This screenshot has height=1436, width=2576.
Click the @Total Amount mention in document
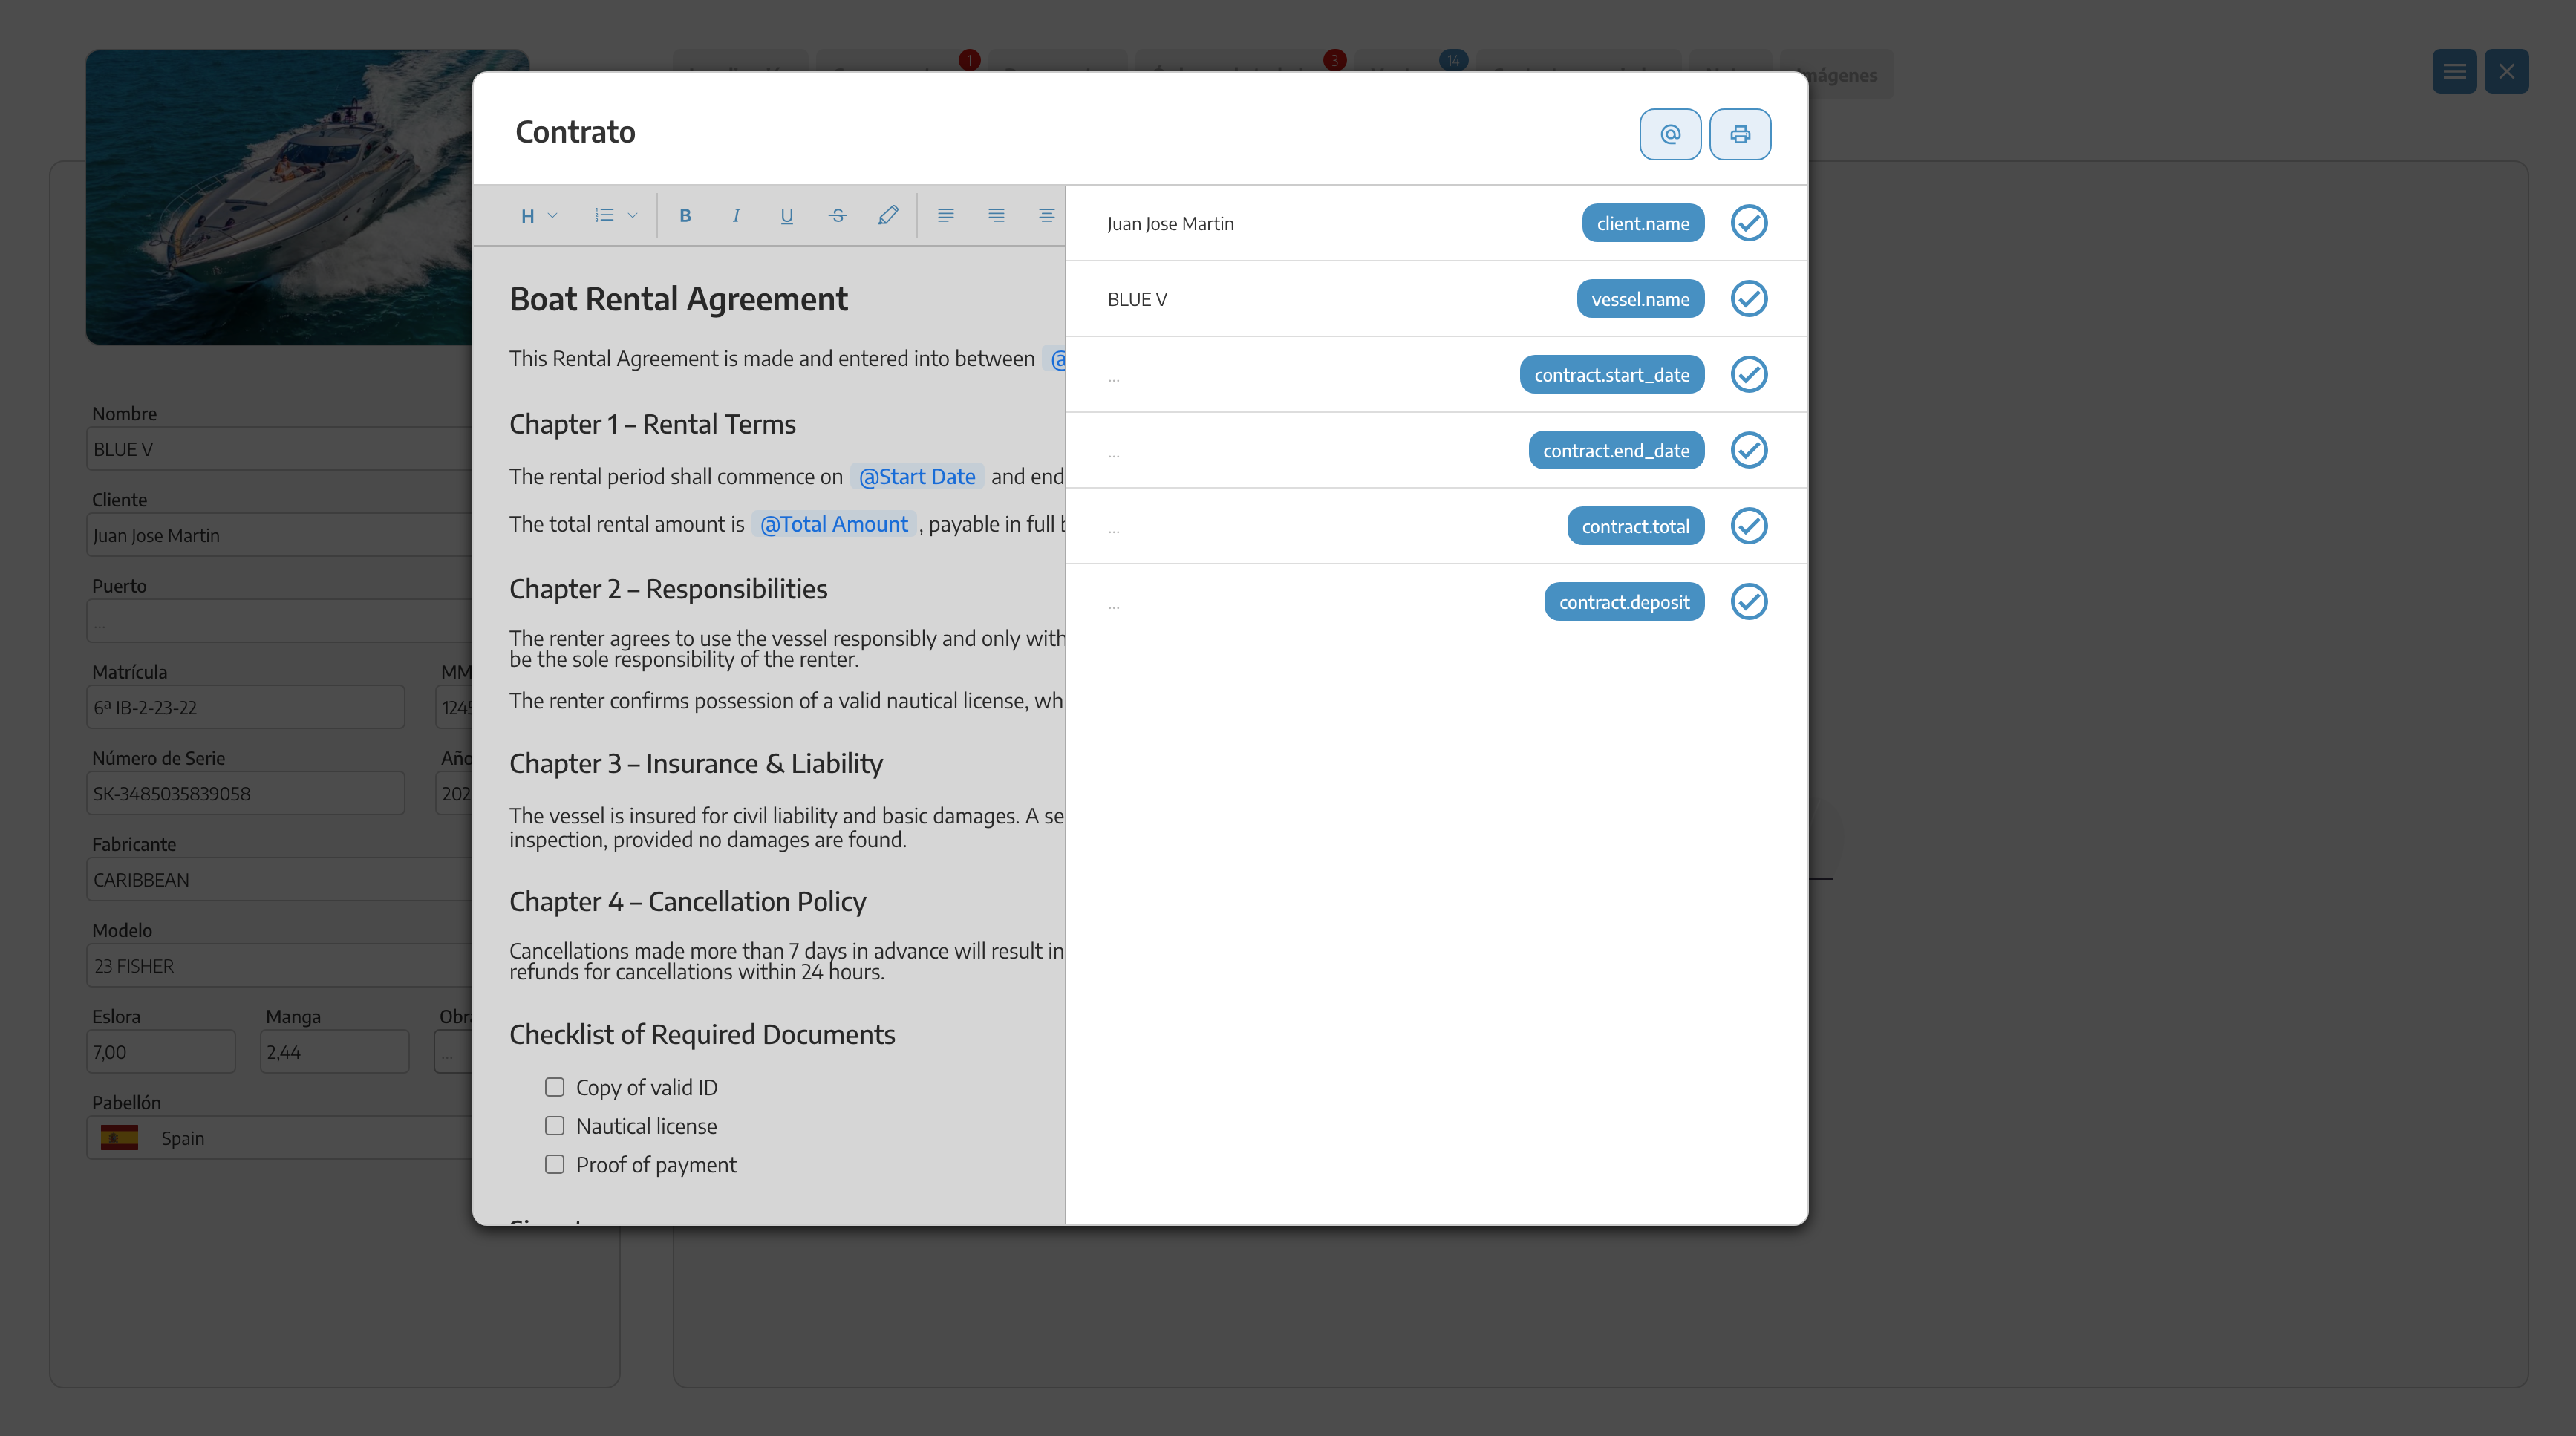point(834,524)
